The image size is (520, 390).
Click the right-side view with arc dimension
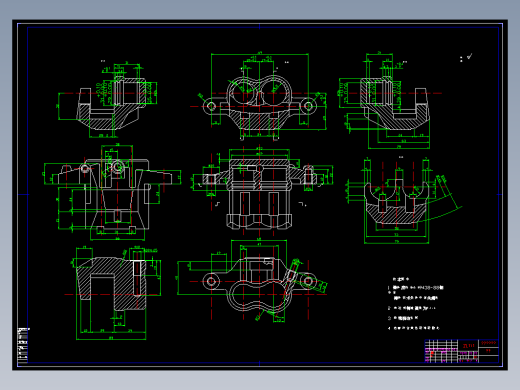tap(404, 201)
